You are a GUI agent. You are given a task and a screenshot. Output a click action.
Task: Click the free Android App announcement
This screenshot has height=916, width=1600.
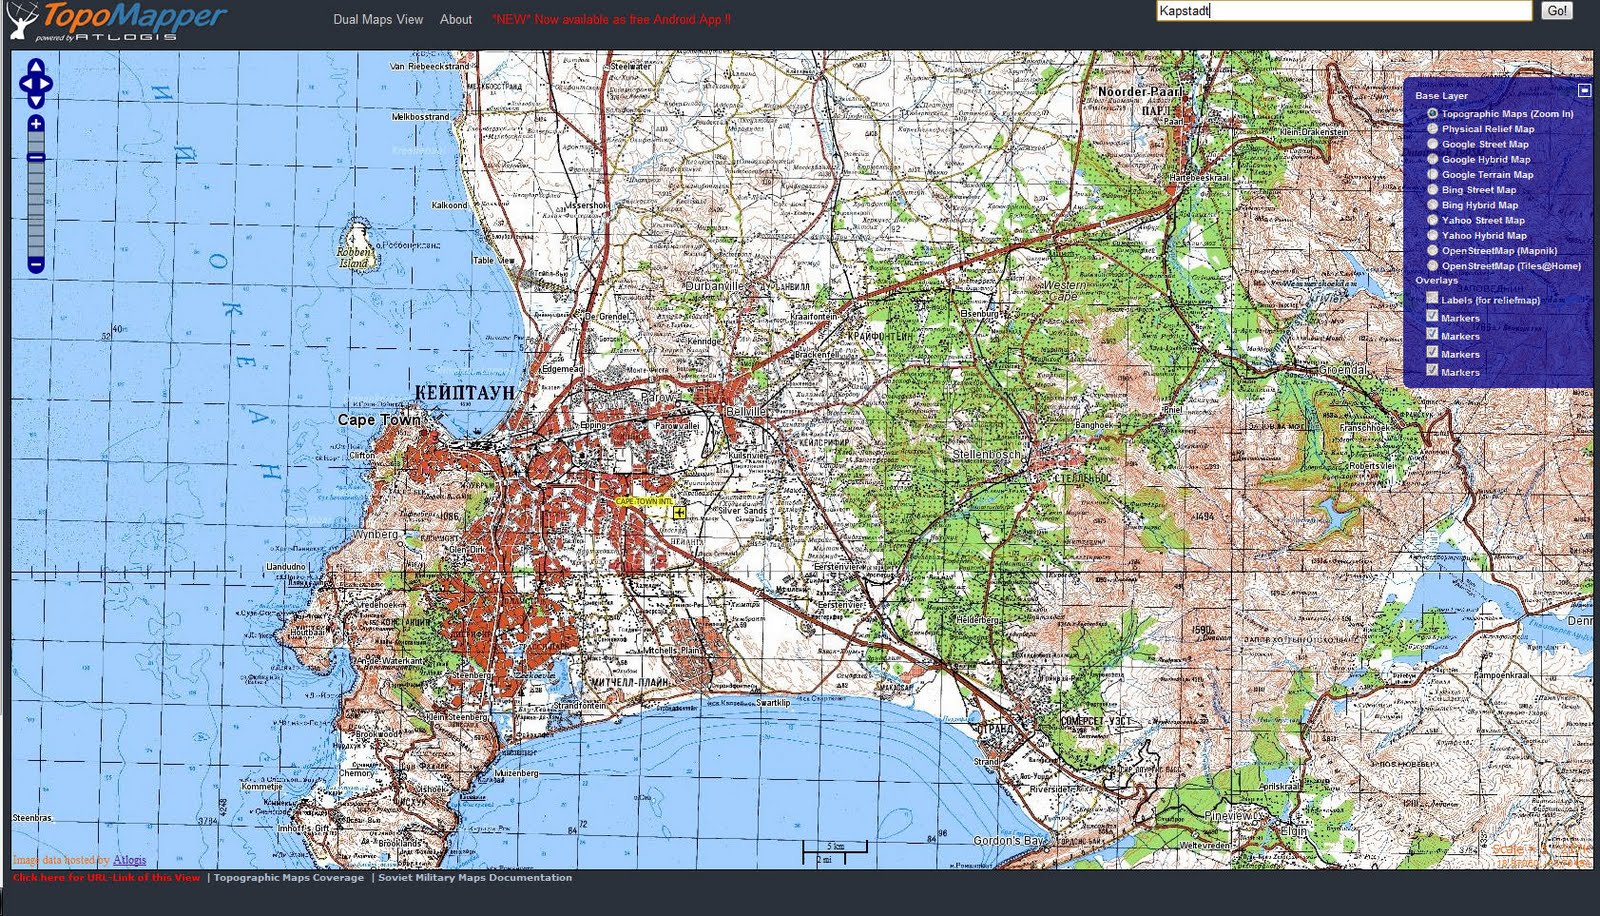tap(611, 19)
